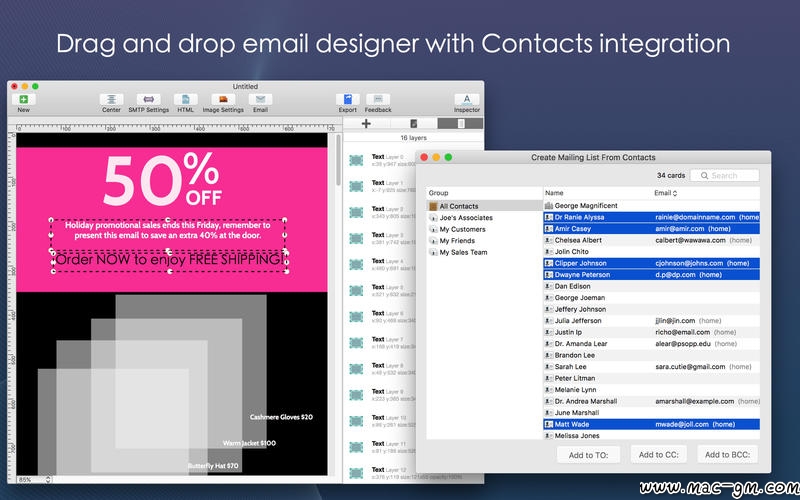
Task: Select the Julia Jefferson contact row
Action: [652, 321]
